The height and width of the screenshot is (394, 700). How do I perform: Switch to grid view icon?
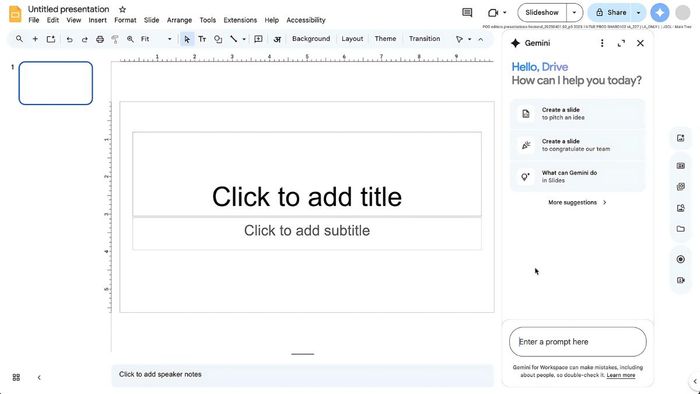17,377
